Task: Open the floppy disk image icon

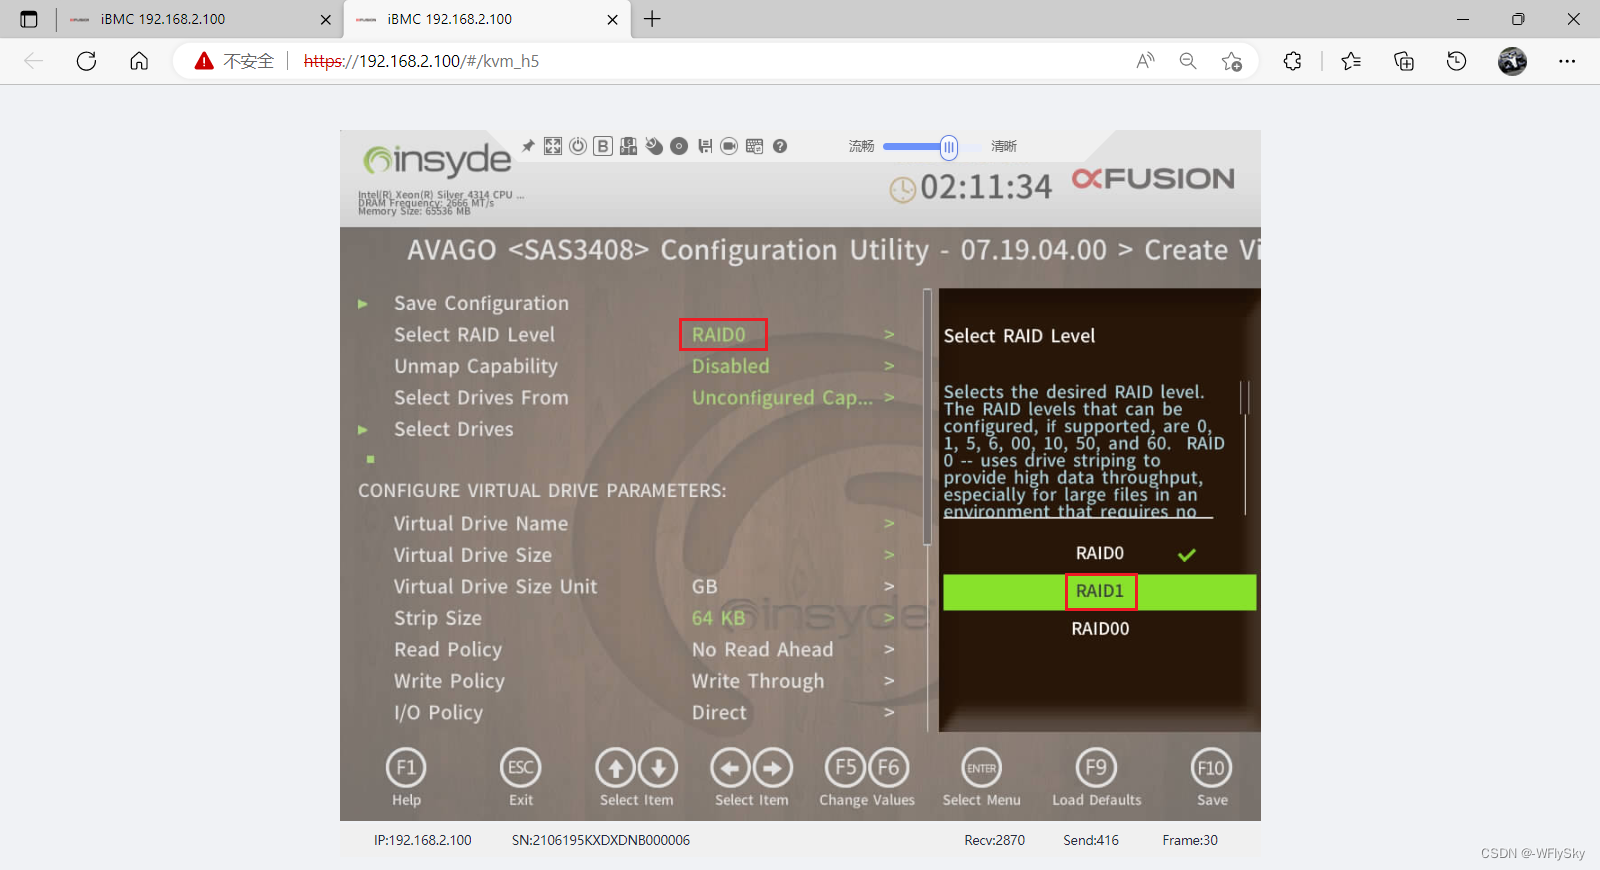Action: [705, 146]
